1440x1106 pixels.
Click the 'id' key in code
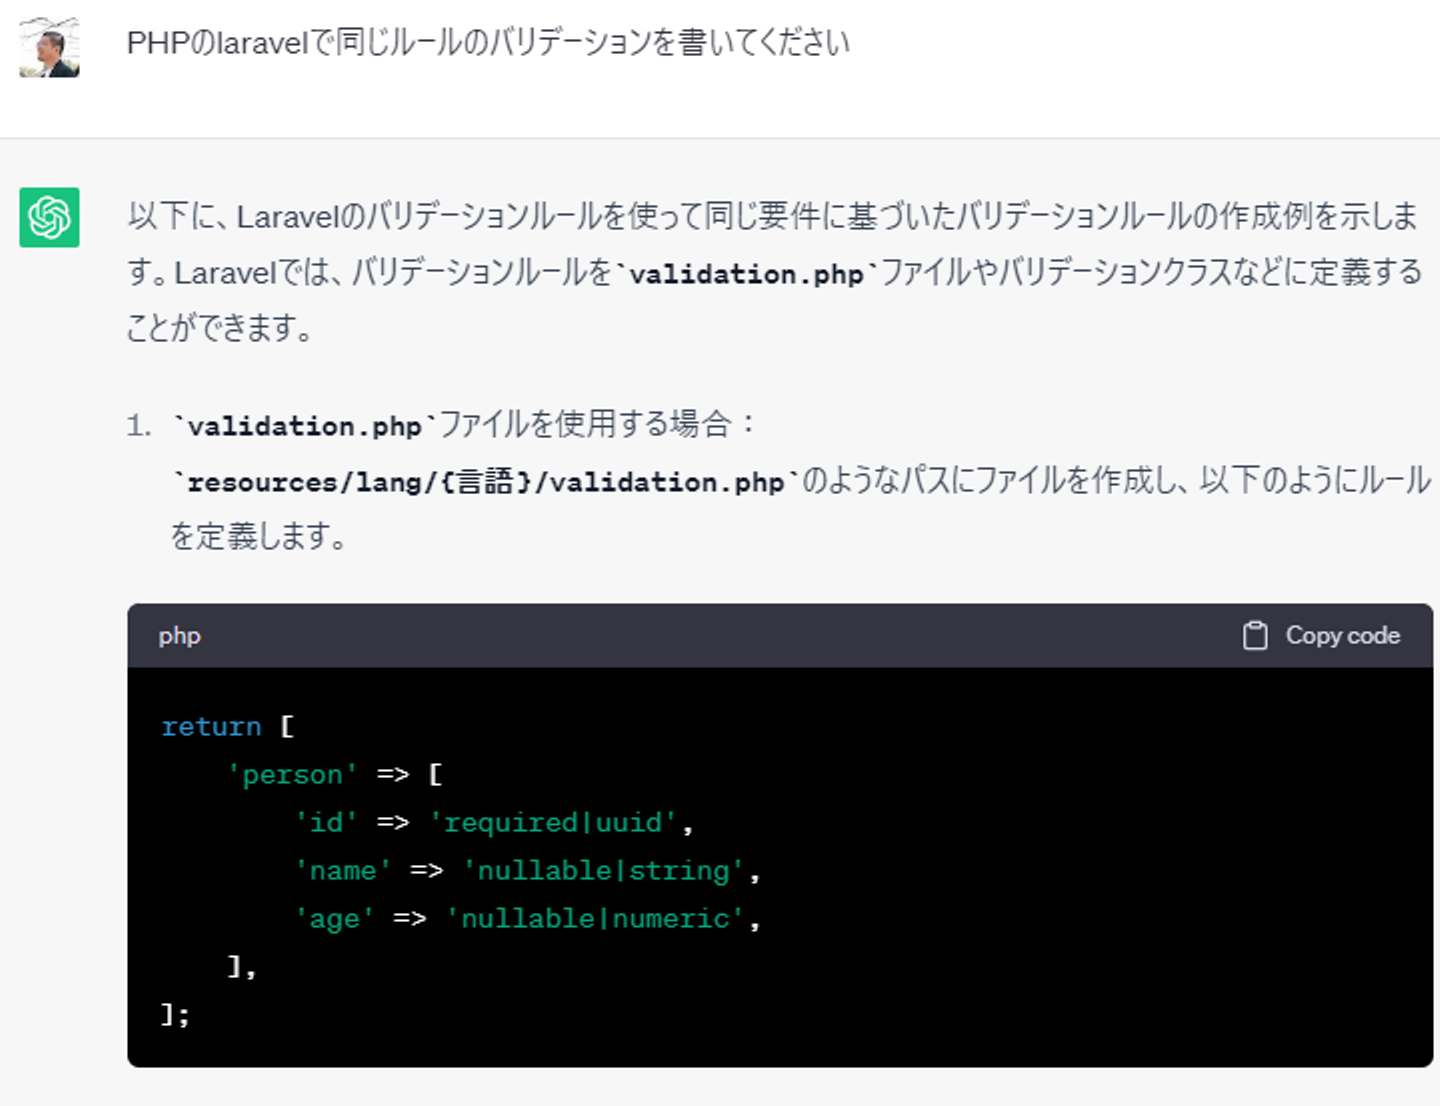tap(326, 823)
